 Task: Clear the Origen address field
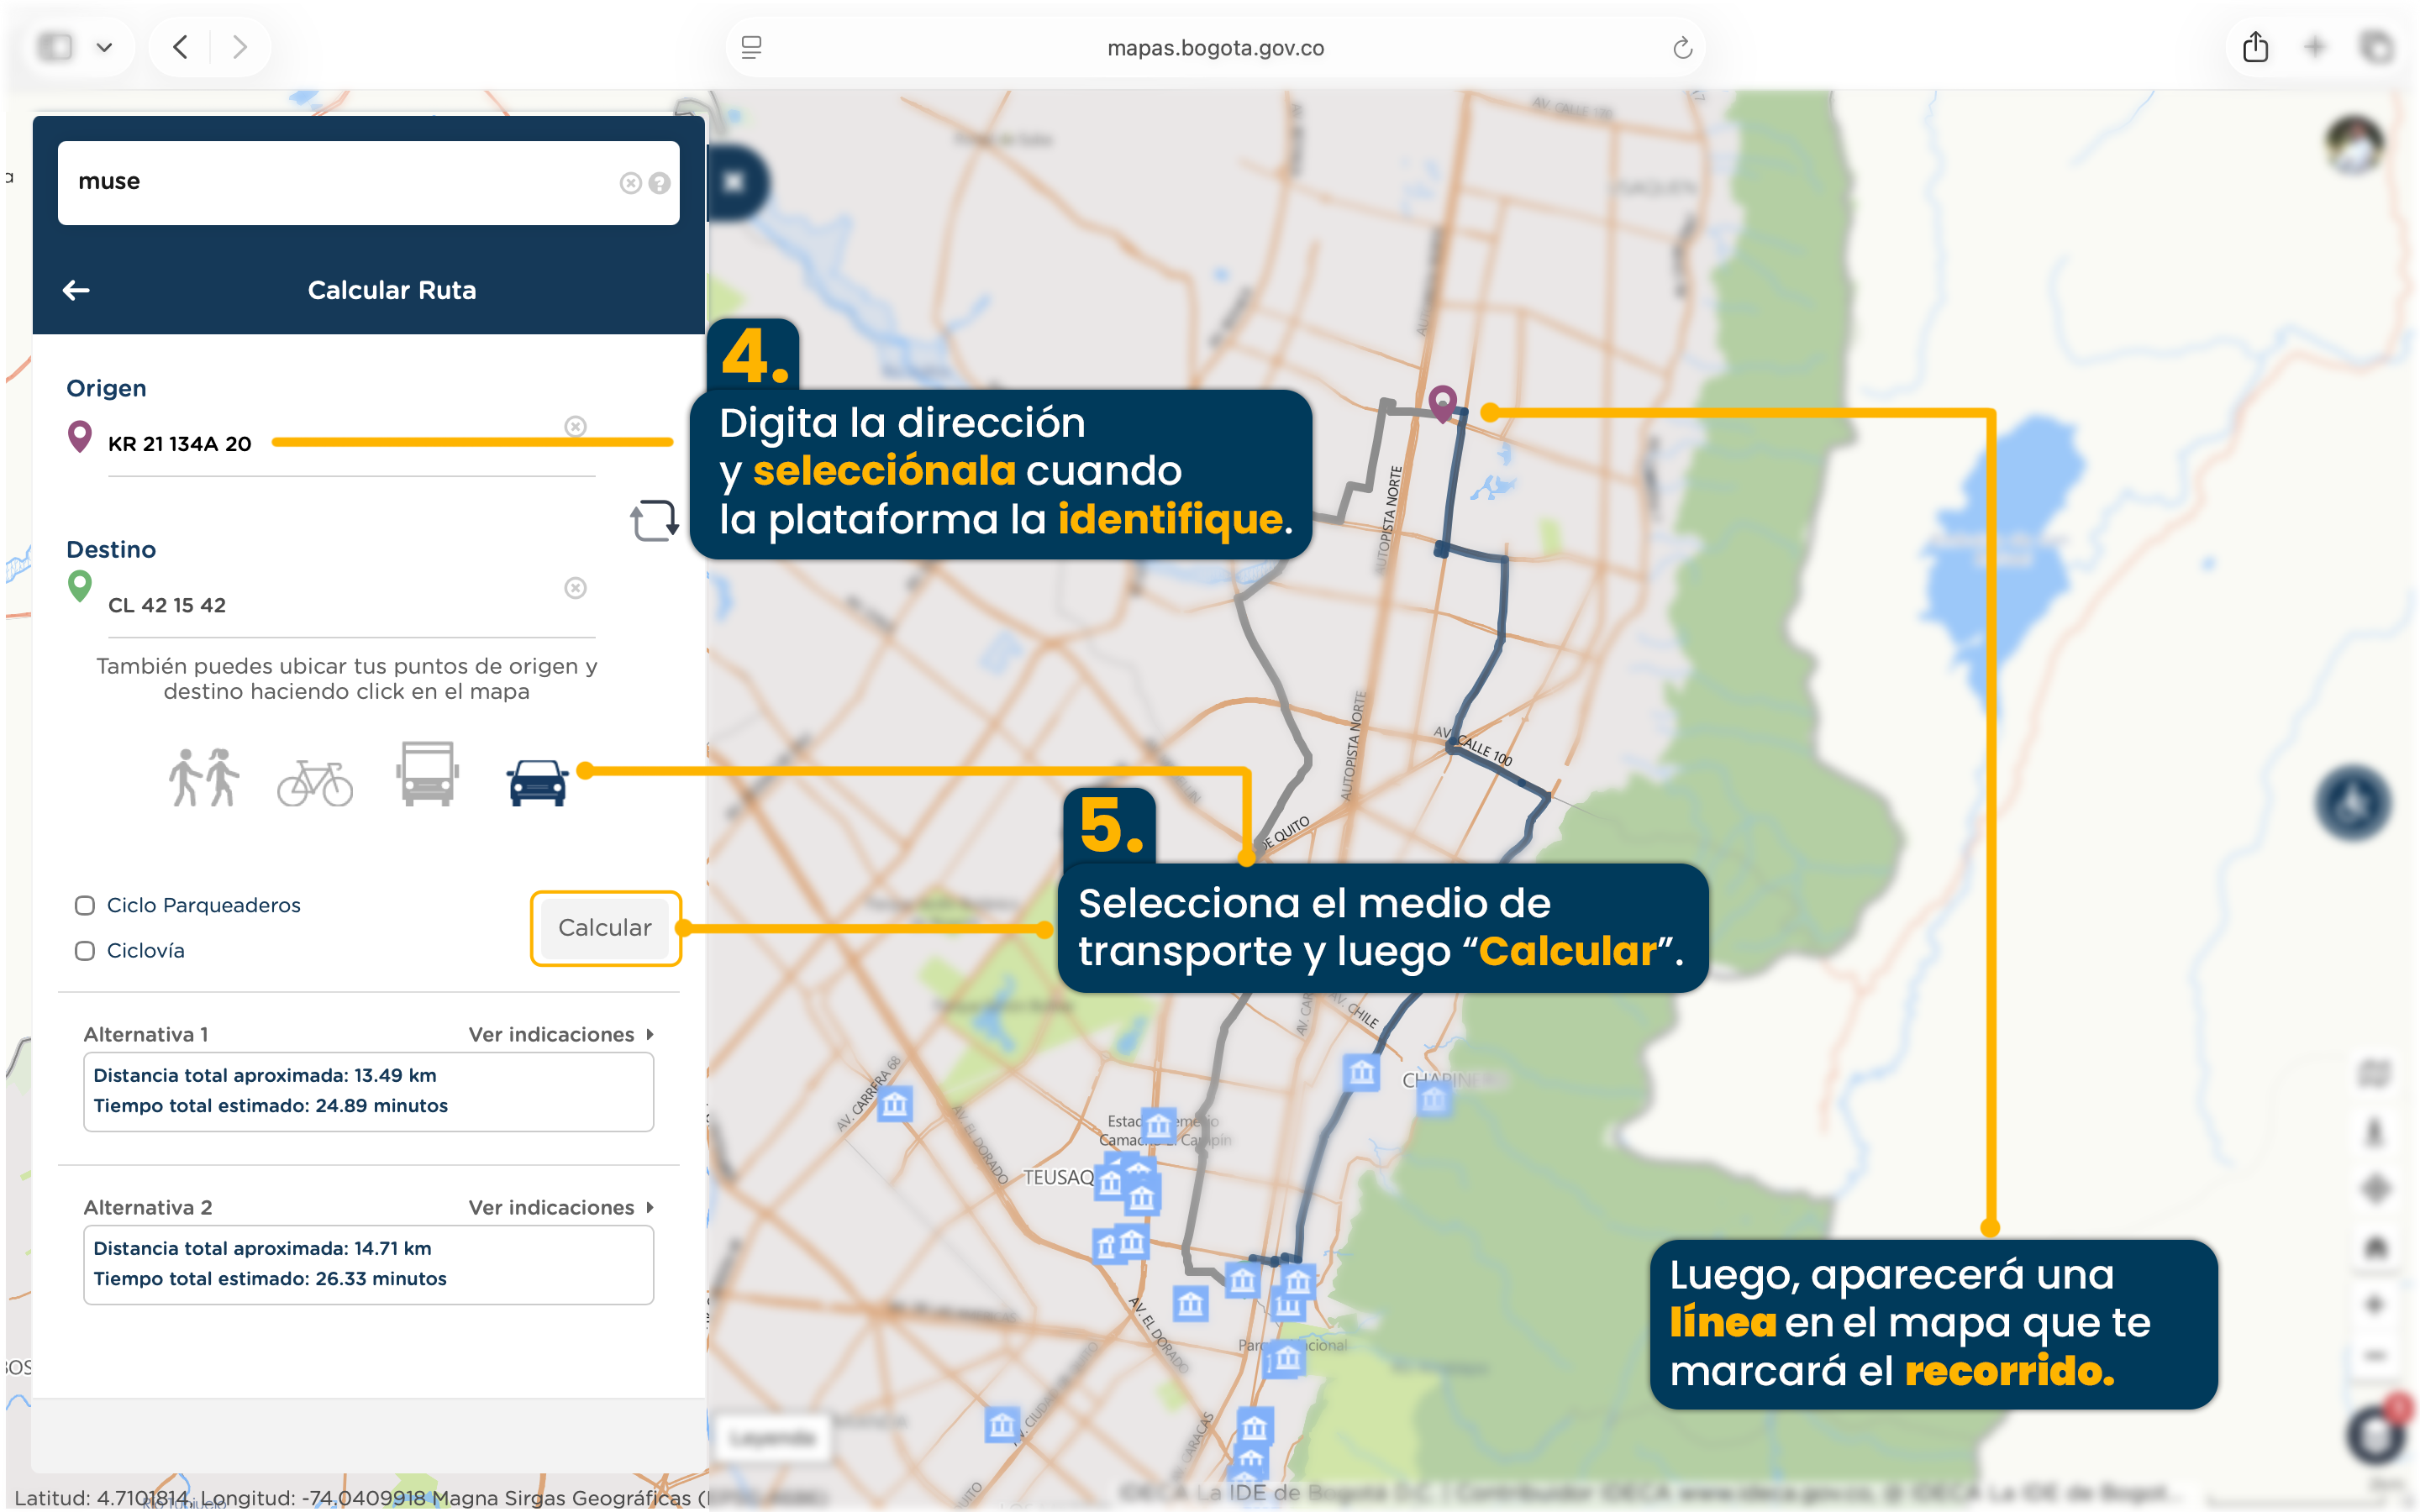[575, 427]
